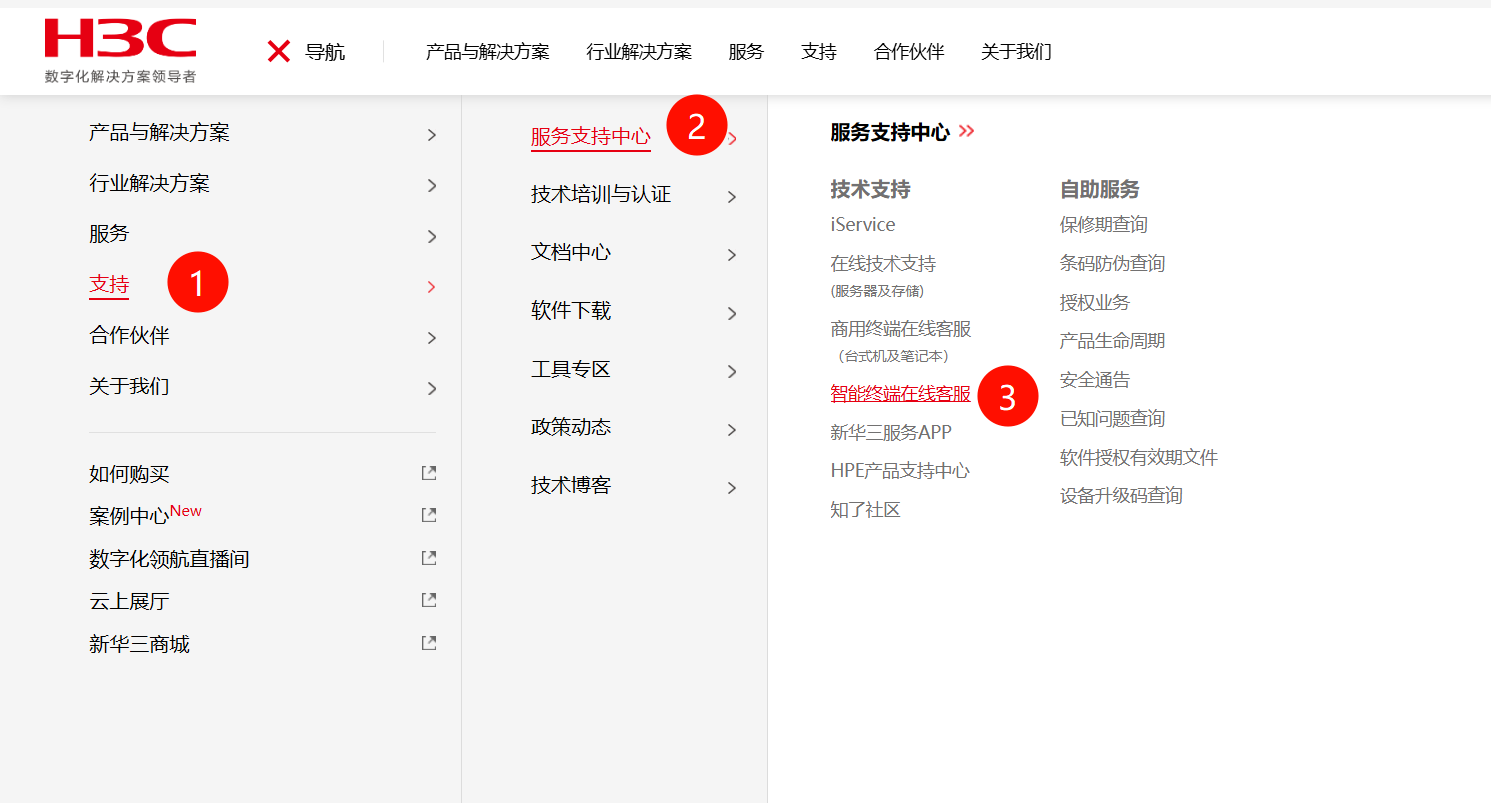
Task: Open external link icon beside 新华三商城
Action: point(429,643)
